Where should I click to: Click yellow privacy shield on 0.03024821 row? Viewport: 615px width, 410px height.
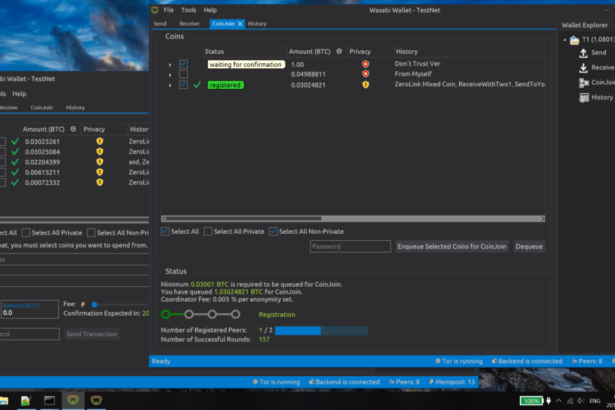tap(366, 84)
